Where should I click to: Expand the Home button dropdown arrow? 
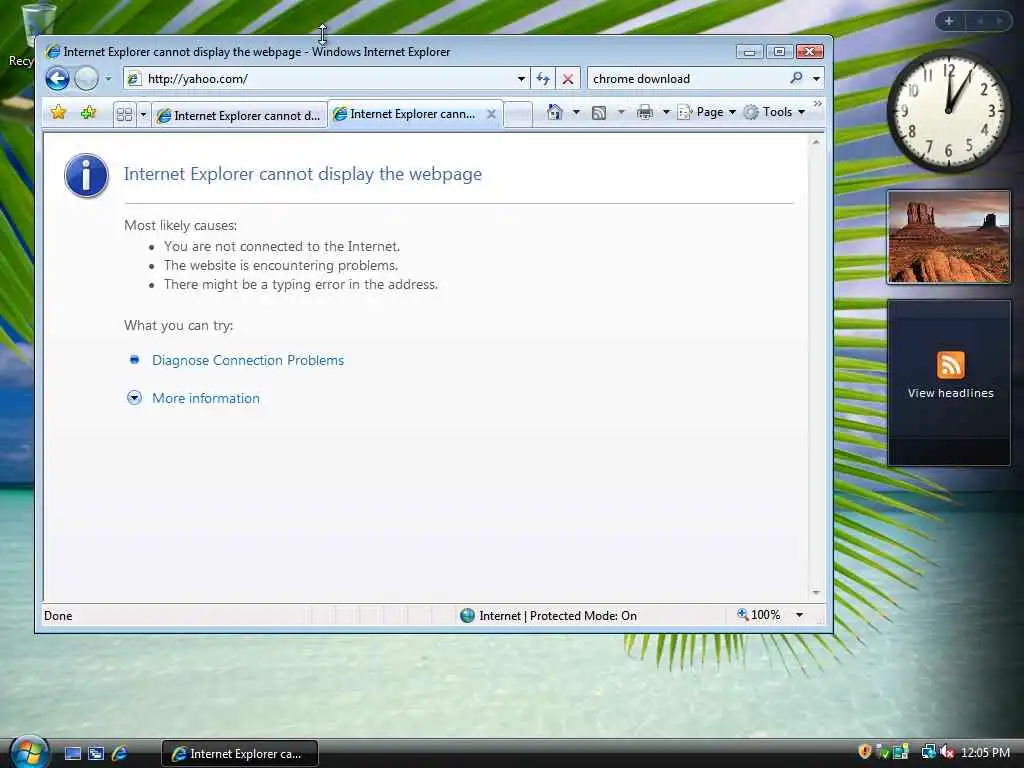coord(576,112)
